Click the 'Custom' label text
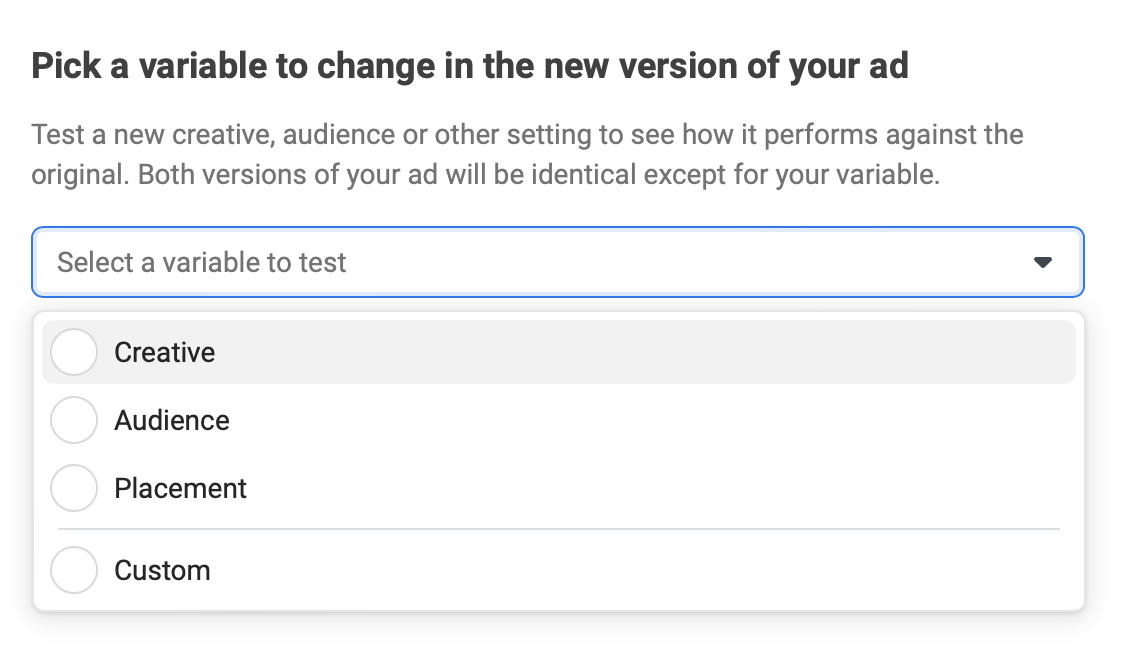This screenshot has width=1136, height=662. (x=162, y=571)
